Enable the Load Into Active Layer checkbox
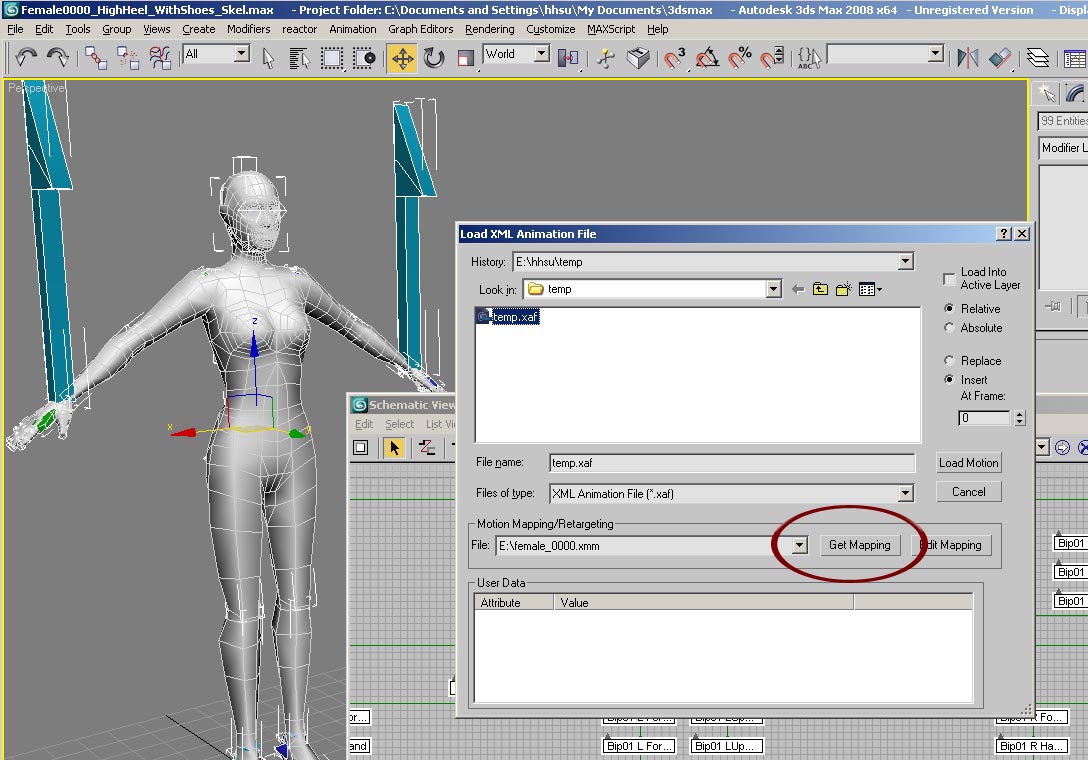1088x760 pixels. pyautogui.click(x=949, y=279)
